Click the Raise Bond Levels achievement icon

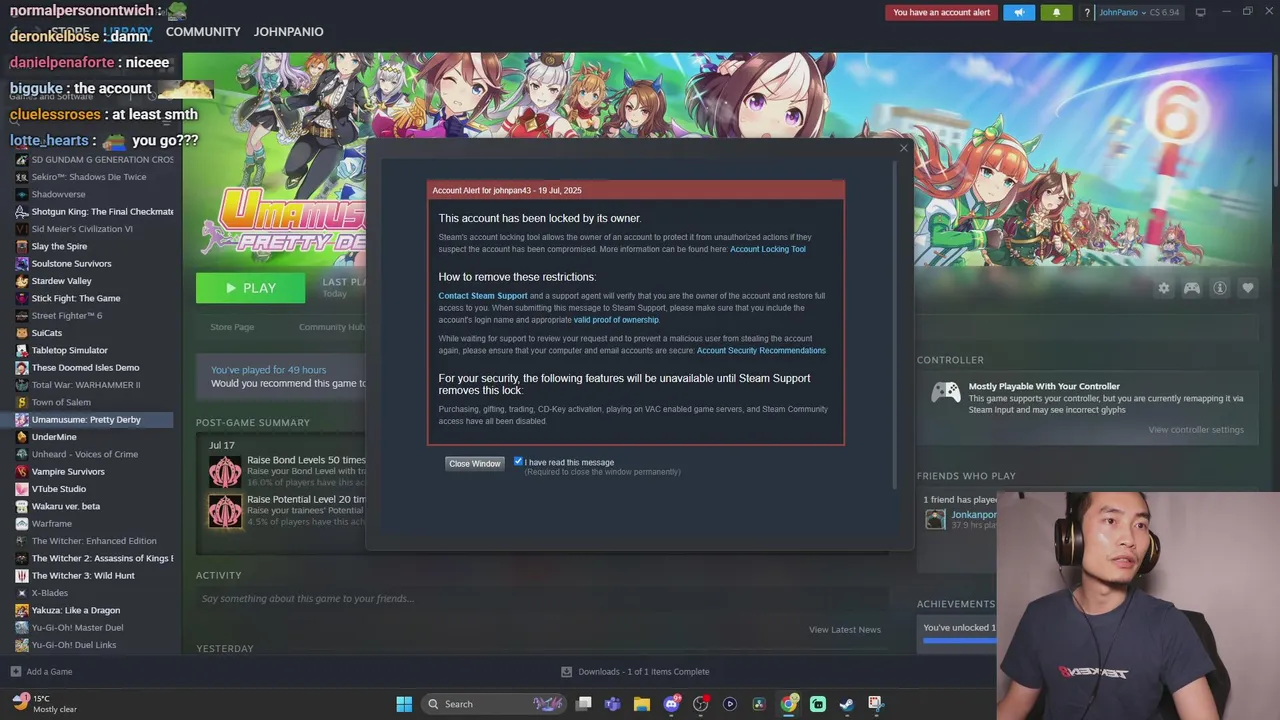[225, 471]
